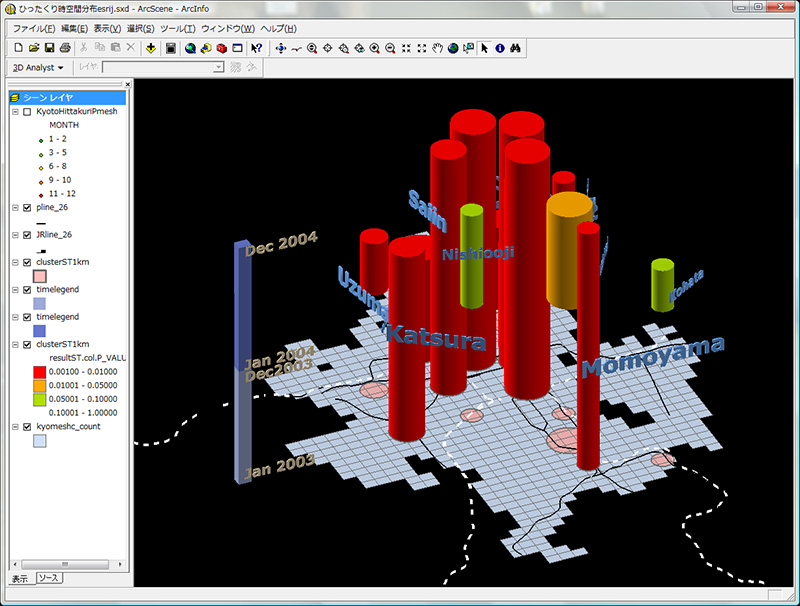Image resolution: width=800 pixels, height=606 pixels.
Task: Open the ファイル(F) menu
Action: (x=35, y=28)
